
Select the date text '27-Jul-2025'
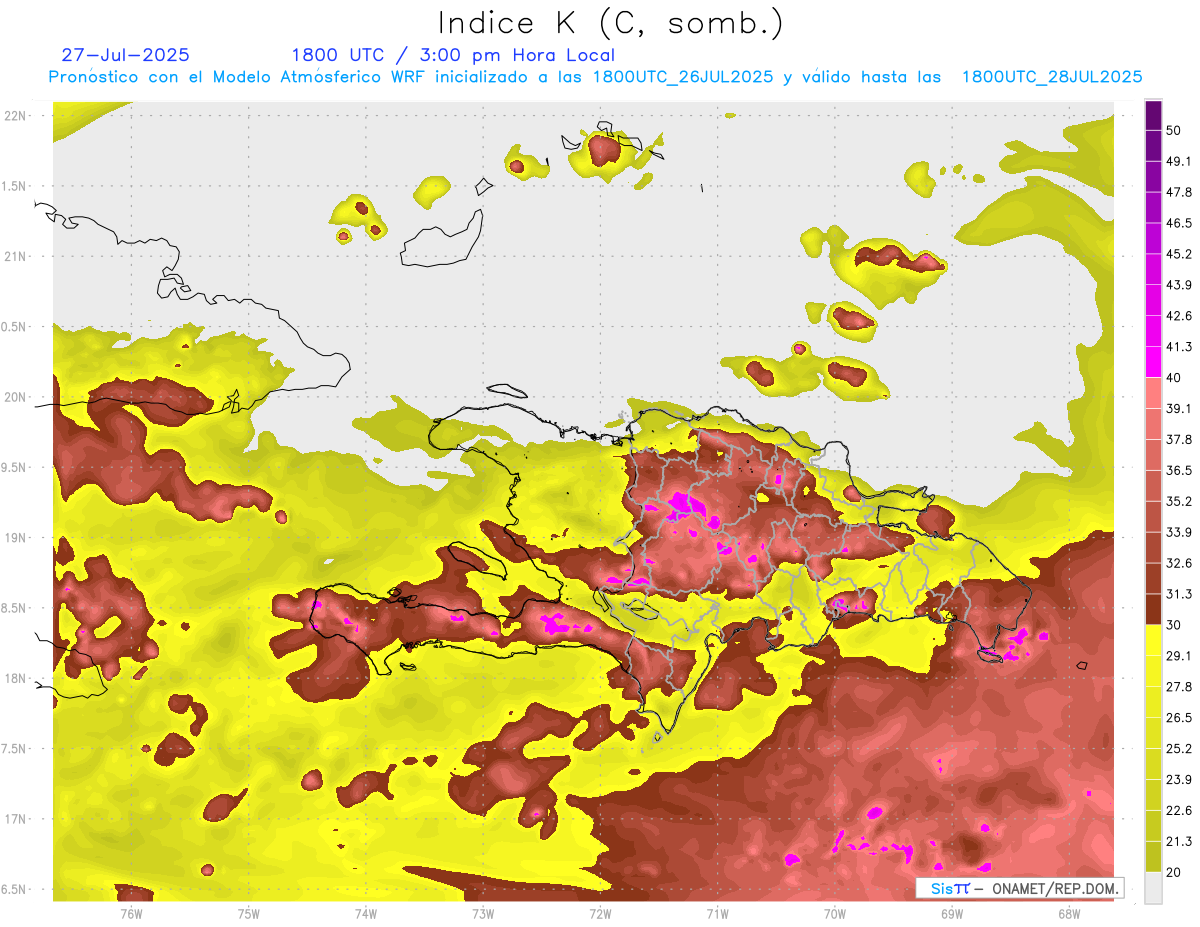click(x=125, y=55)
